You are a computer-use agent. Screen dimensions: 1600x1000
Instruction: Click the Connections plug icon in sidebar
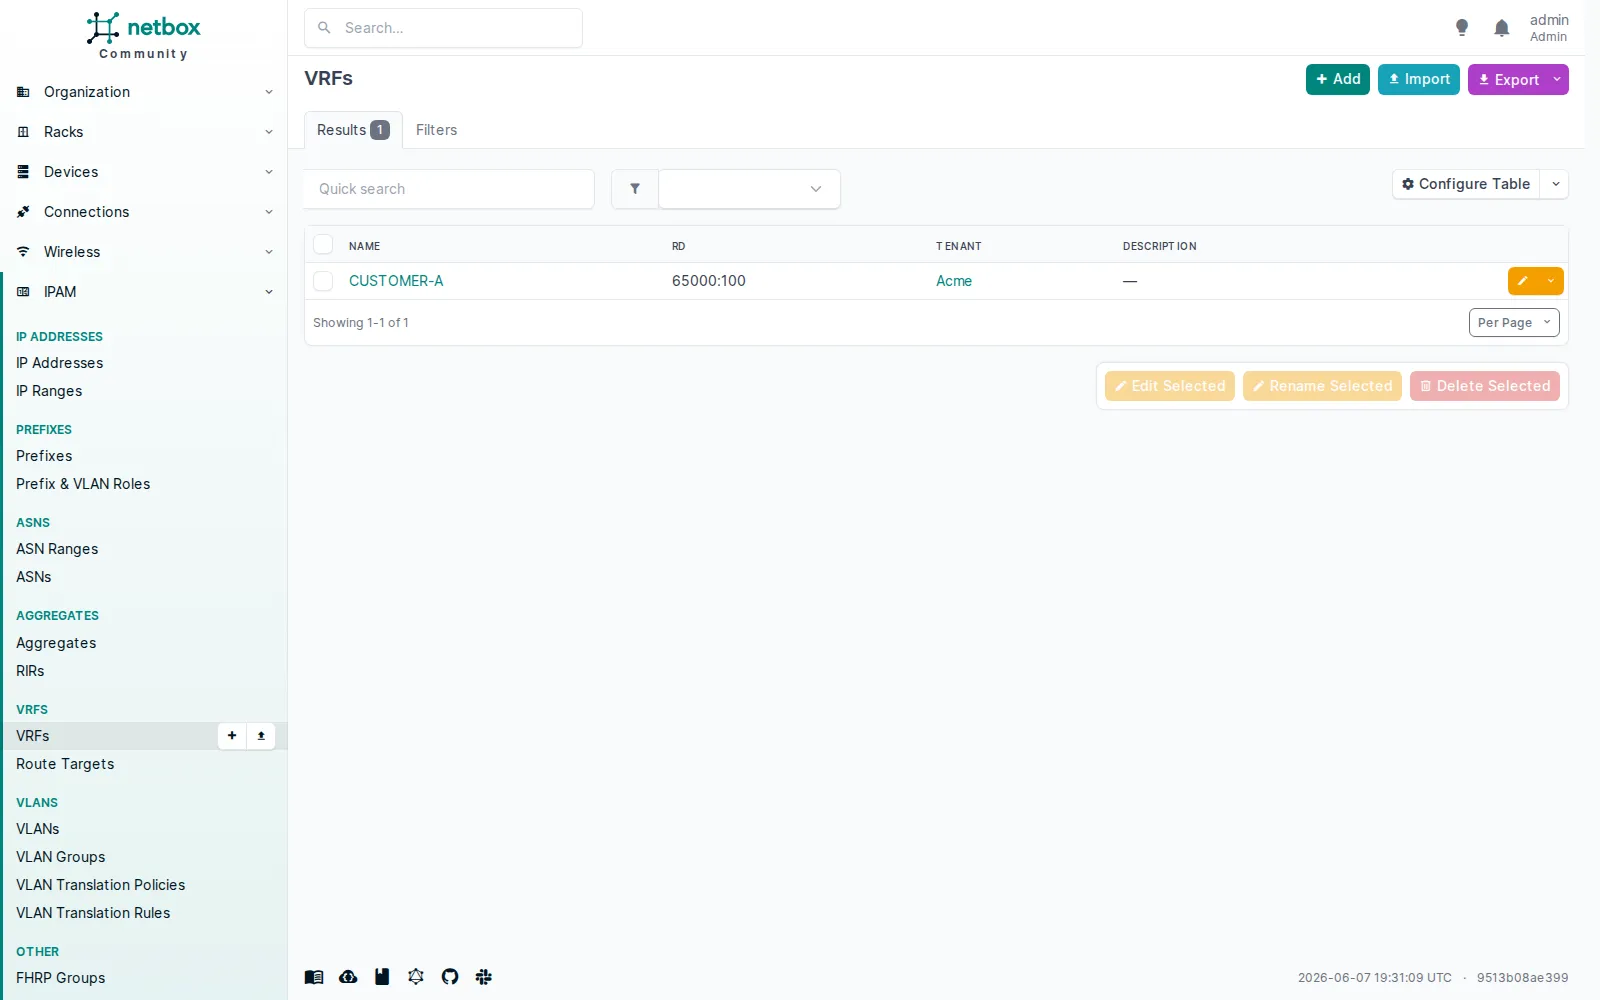[23, 212]
